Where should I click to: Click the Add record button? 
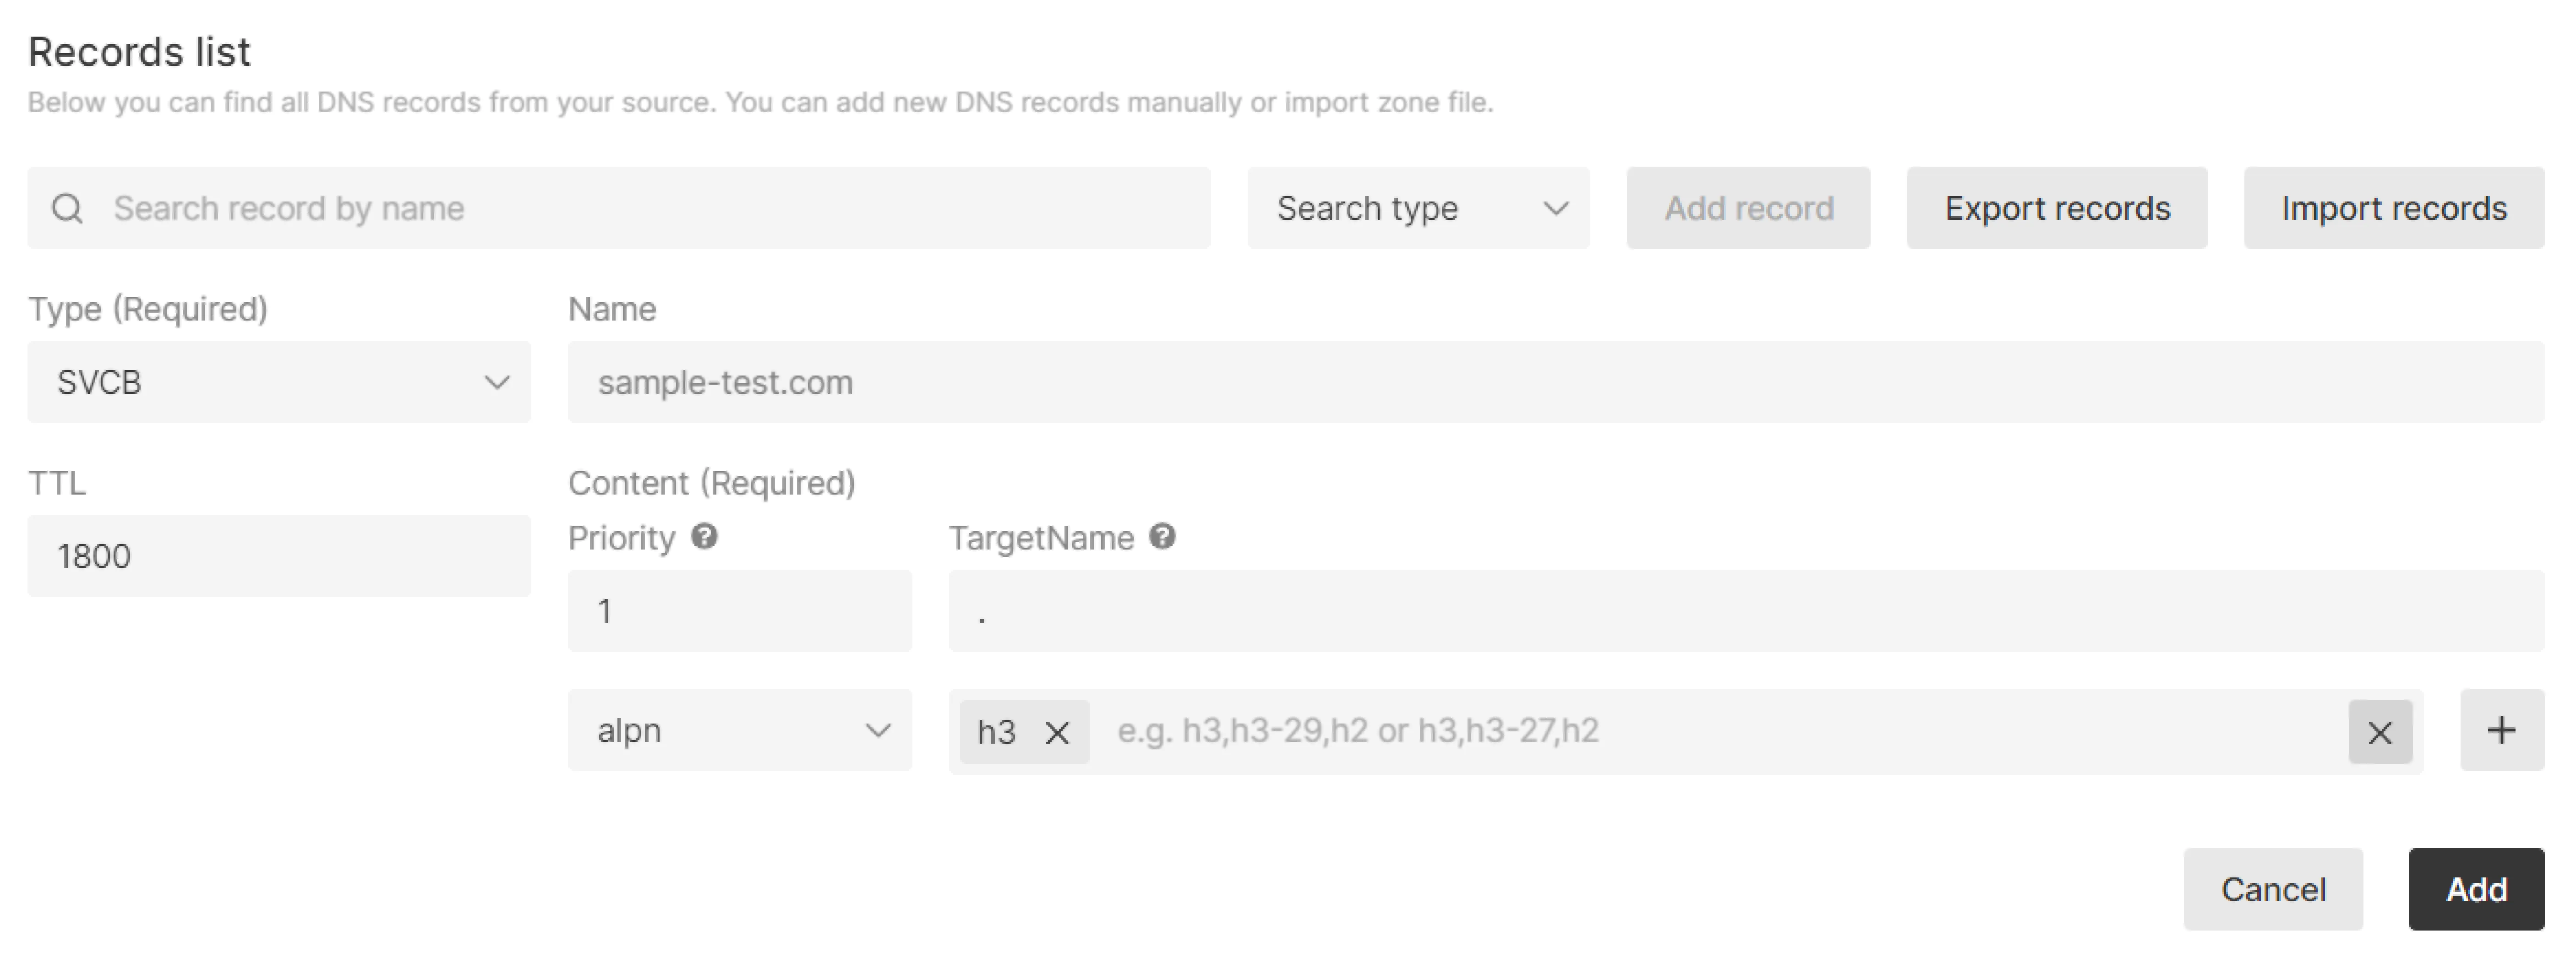click(1748, 208)
